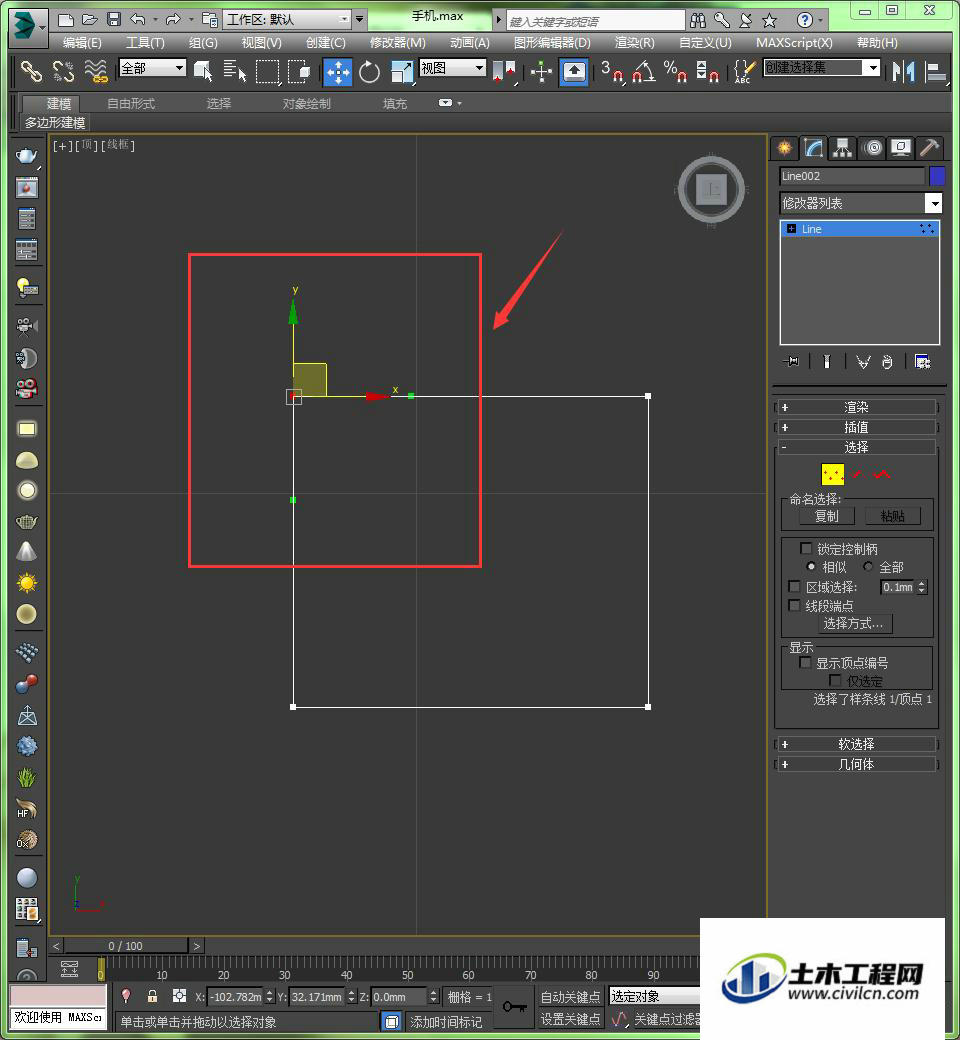Enable the 锁定控制柄 checkbox
The height and width of the screenshot is (1040, 960).
pyautogui.click(x=806, y=549)
